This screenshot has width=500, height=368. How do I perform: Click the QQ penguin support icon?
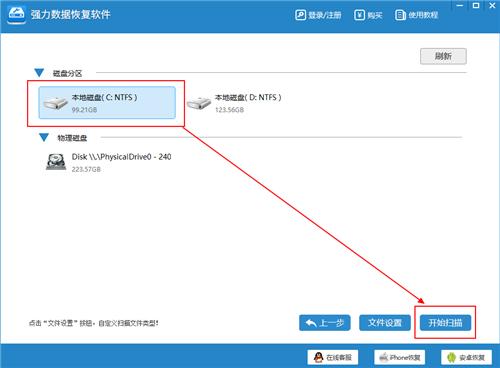[x=319, y=357]
